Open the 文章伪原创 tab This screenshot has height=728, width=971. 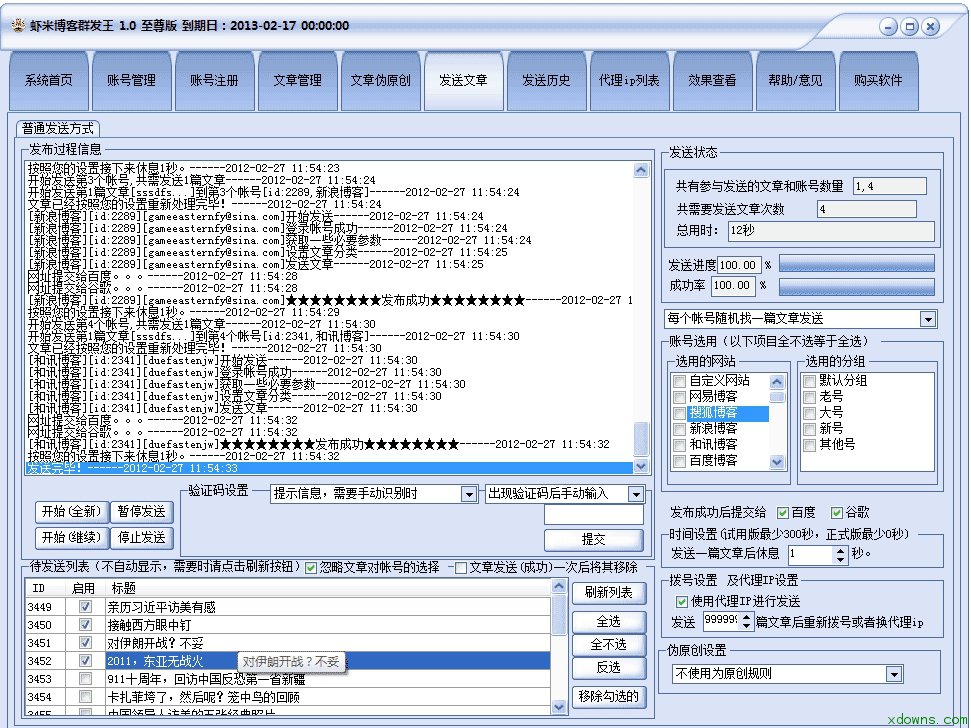(380, 80)
